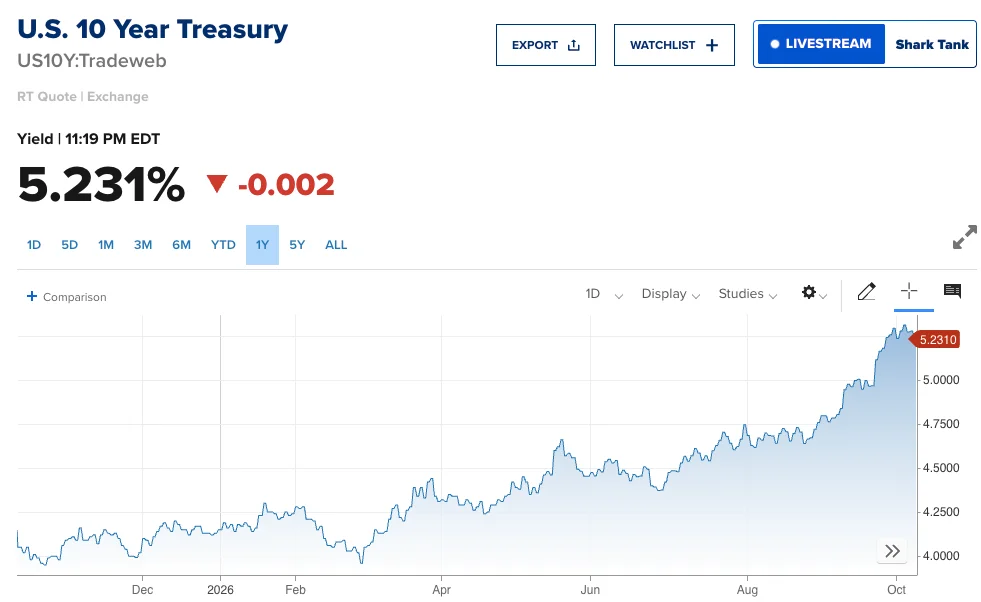Select the ALL time range tab

[x=336, y=245]
